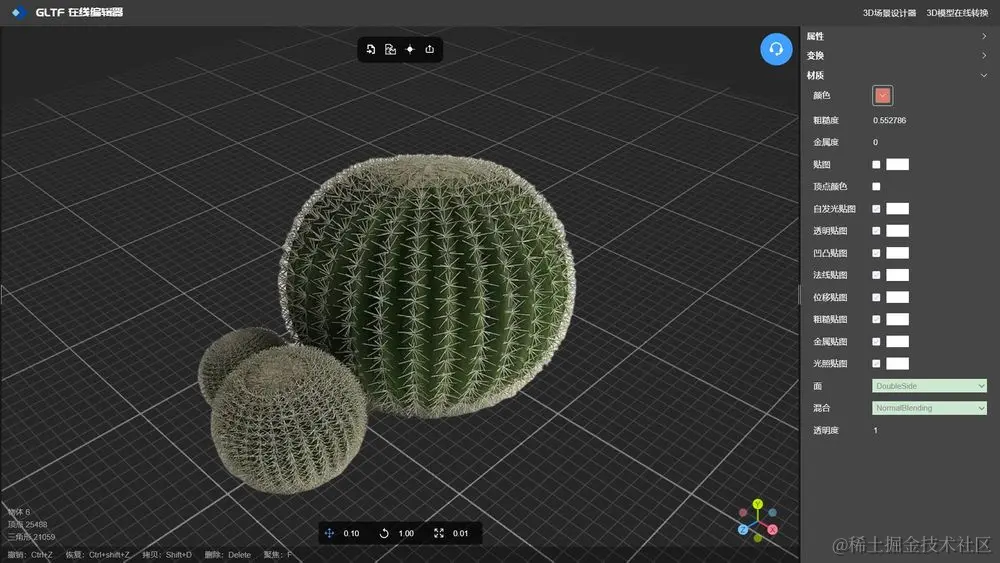This screenshot has width=1000, height=563.
Task: Click the scale snap value 0.01
Action: point(460,534)
